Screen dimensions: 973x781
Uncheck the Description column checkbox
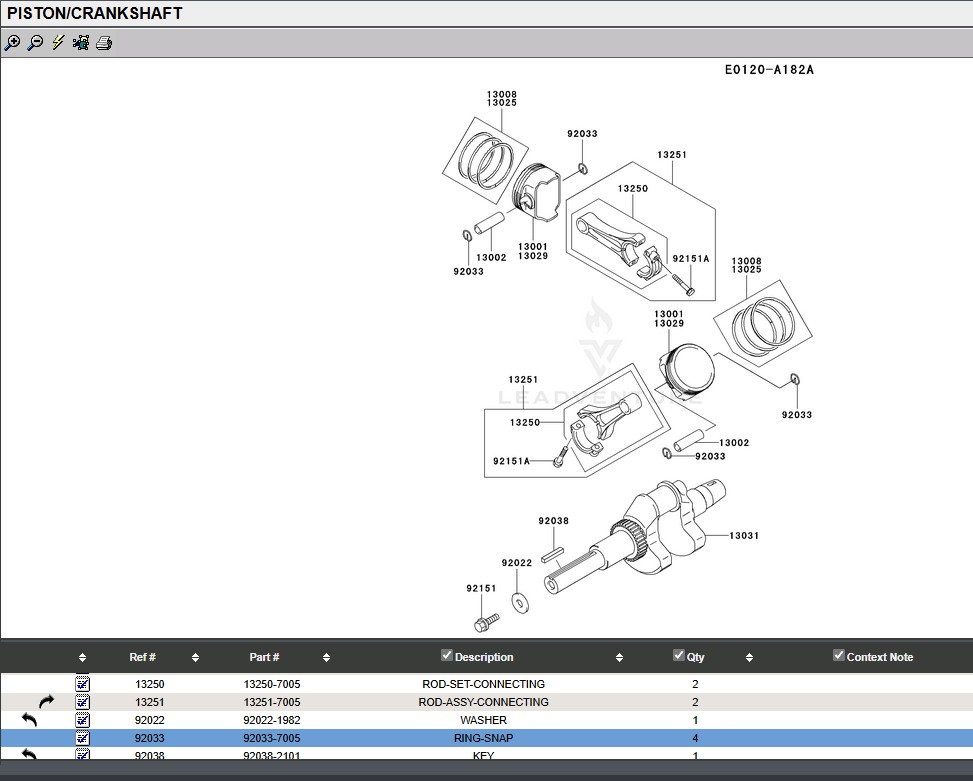(447, 656)
